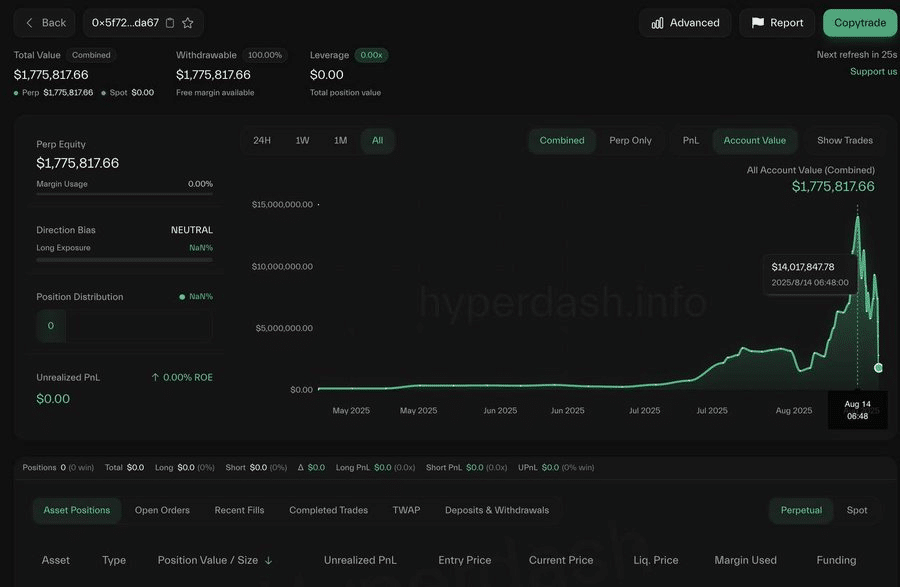Enable Show Trades on the chart
The height and width of the screenshot is (587, 900).
[x=844, y=141]
